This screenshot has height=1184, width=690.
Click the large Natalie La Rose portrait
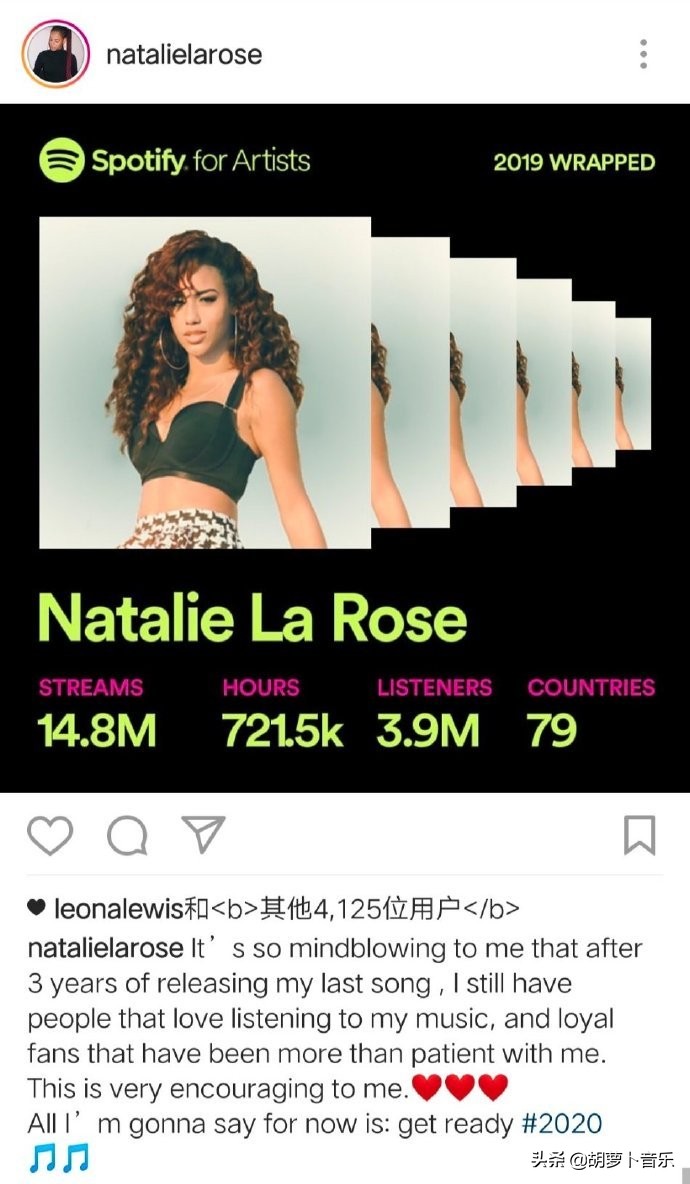(205, 383)
